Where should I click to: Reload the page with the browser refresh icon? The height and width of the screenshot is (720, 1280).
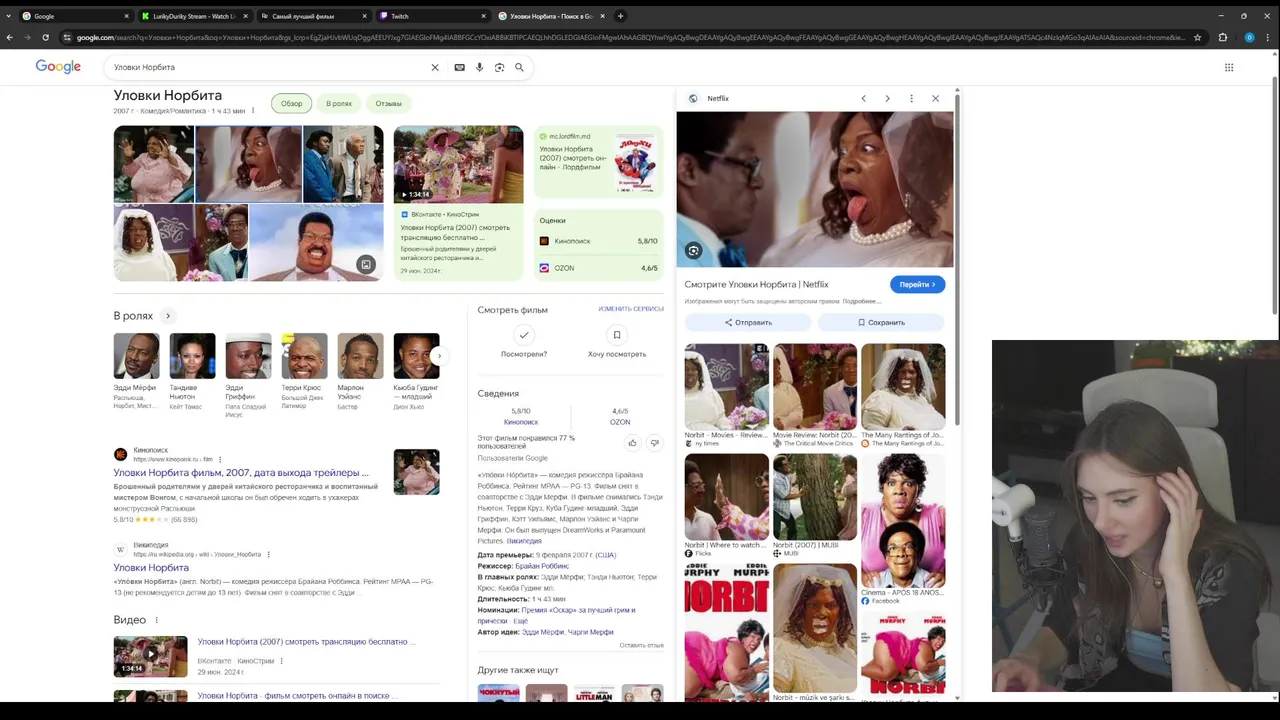pos(45,37)
